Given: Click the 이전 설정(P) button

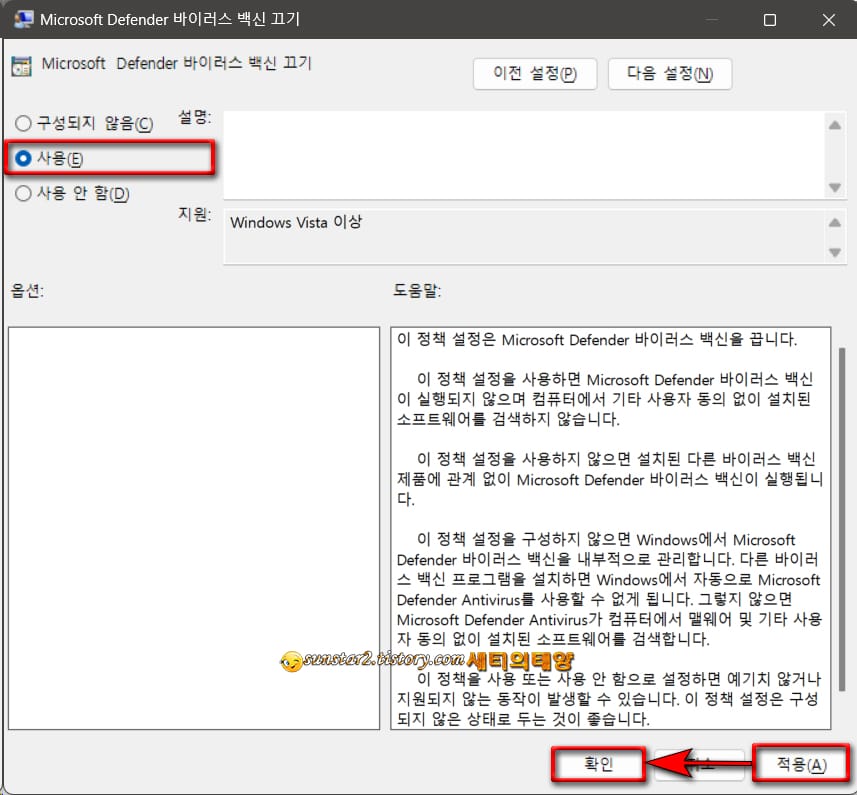Looking at the screenshot, I should click(534, 73).
